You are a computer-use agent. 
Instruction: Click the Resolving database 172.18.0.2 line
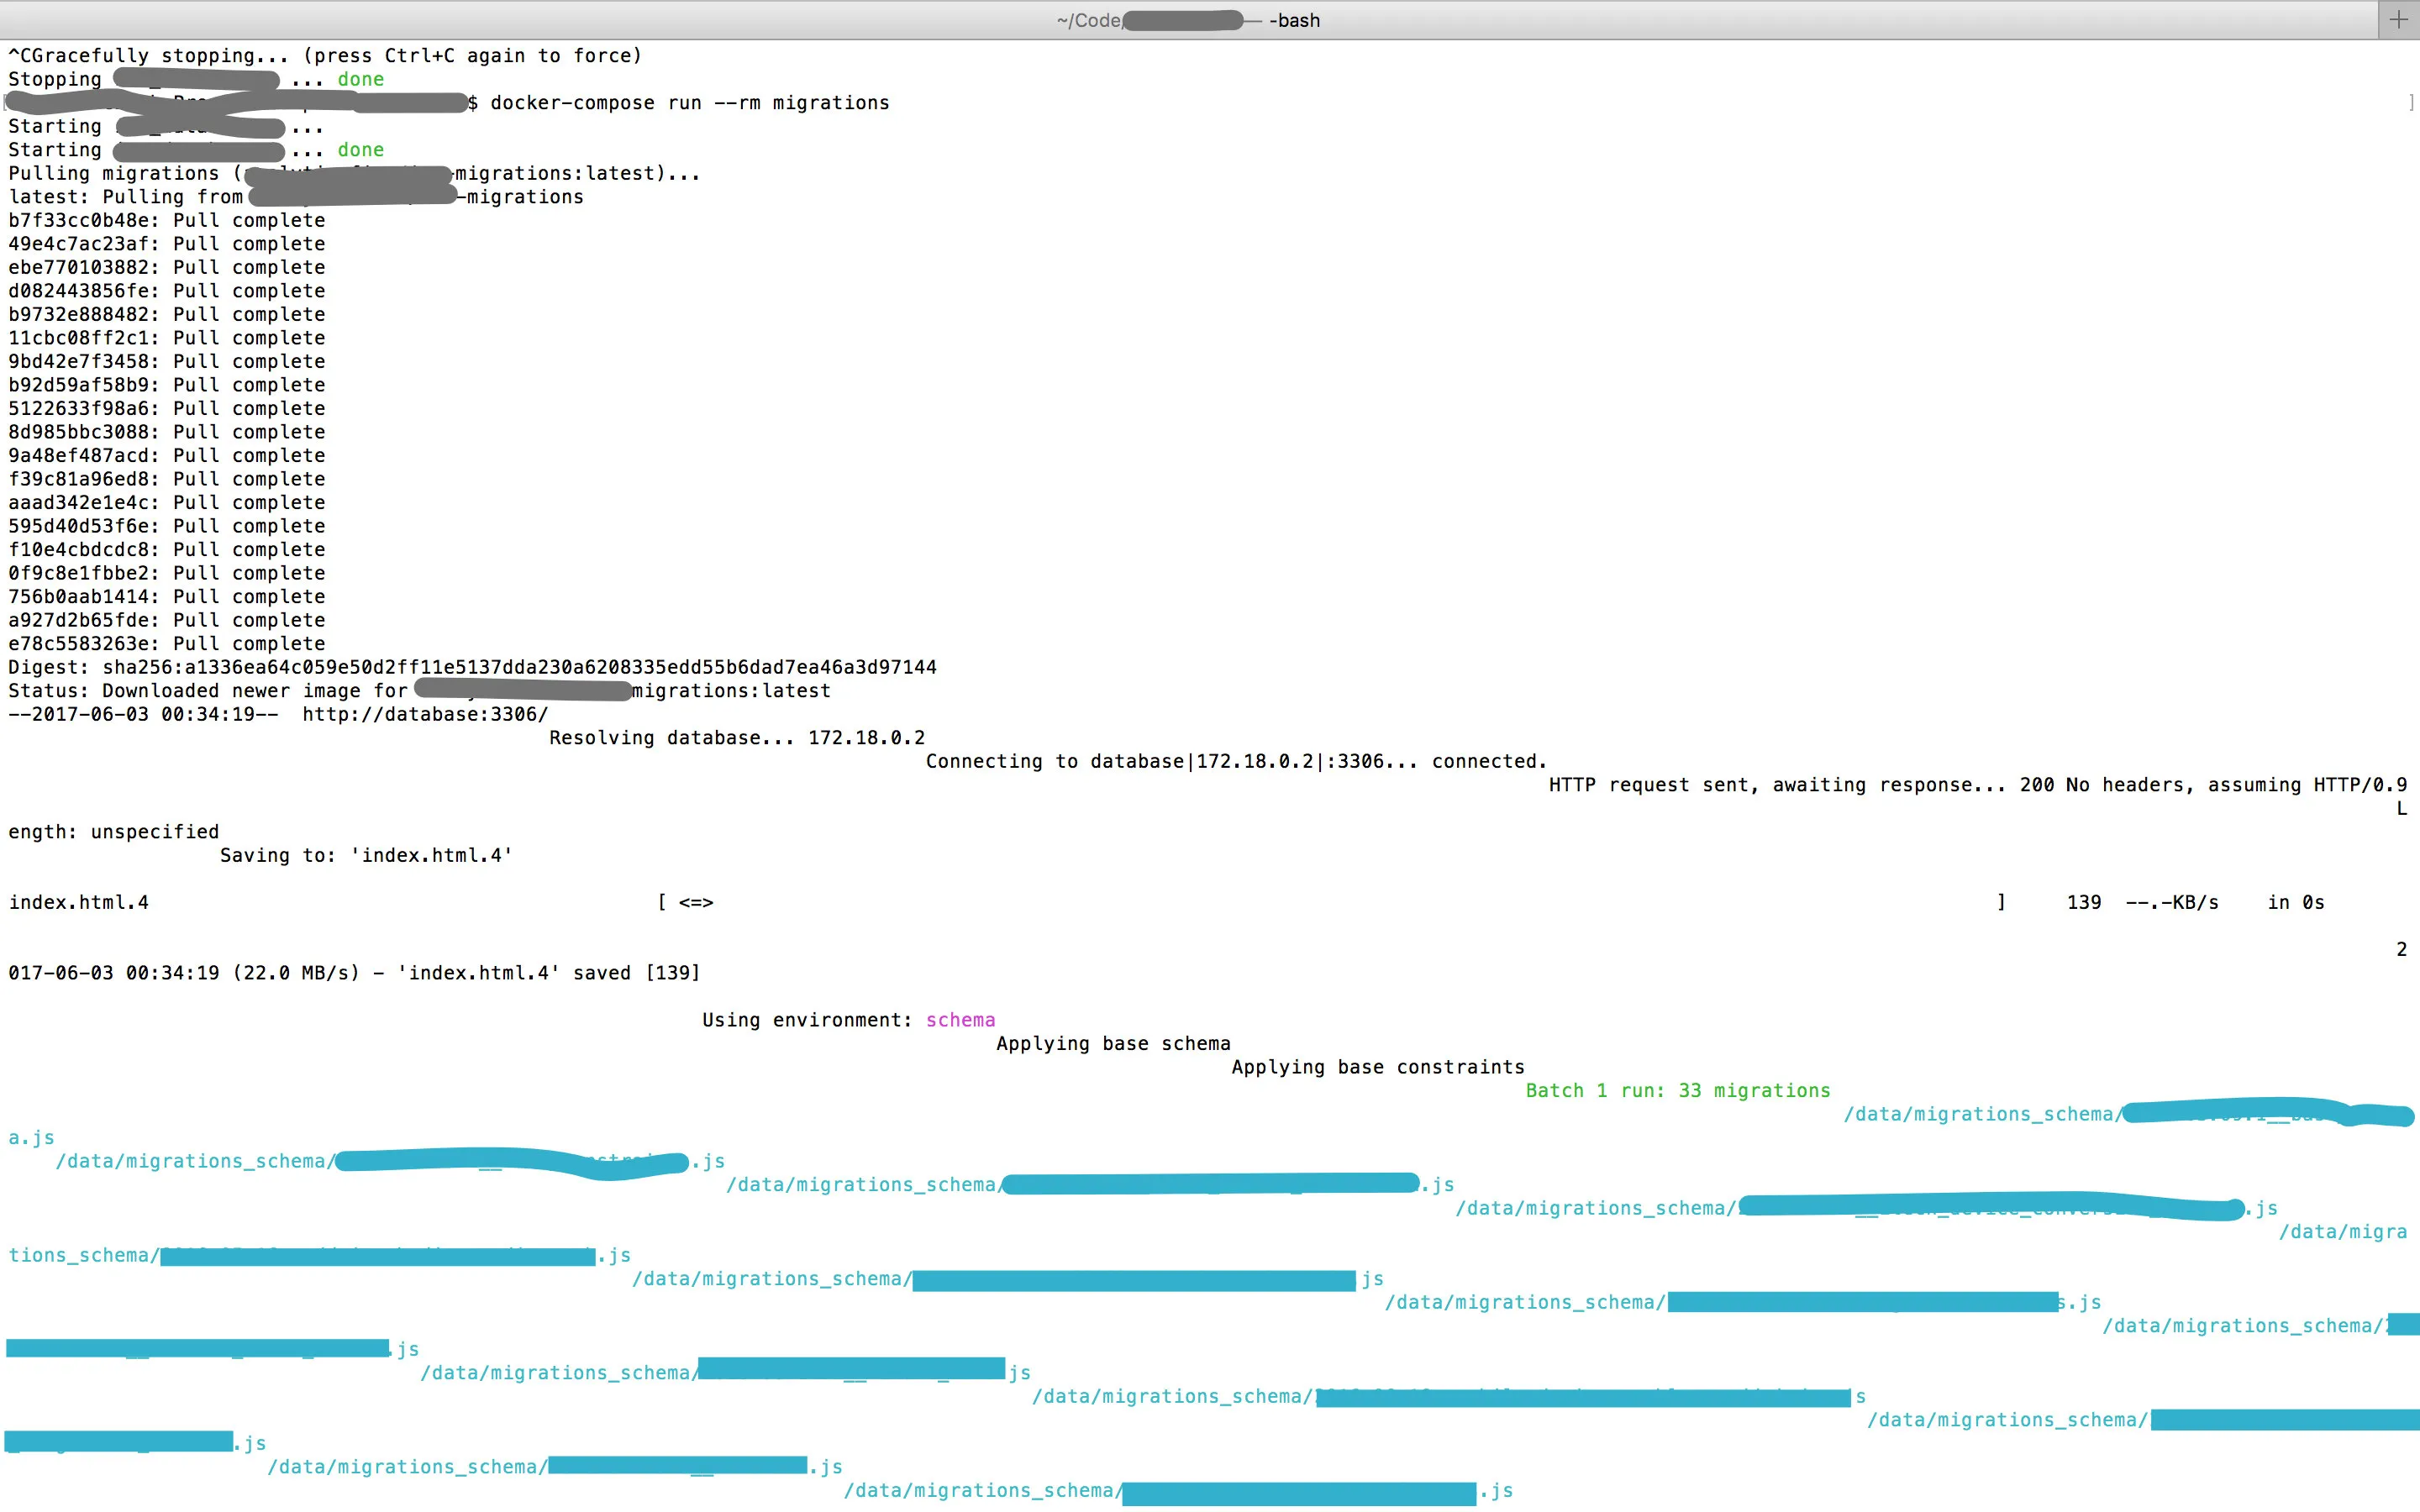[736, 738]
